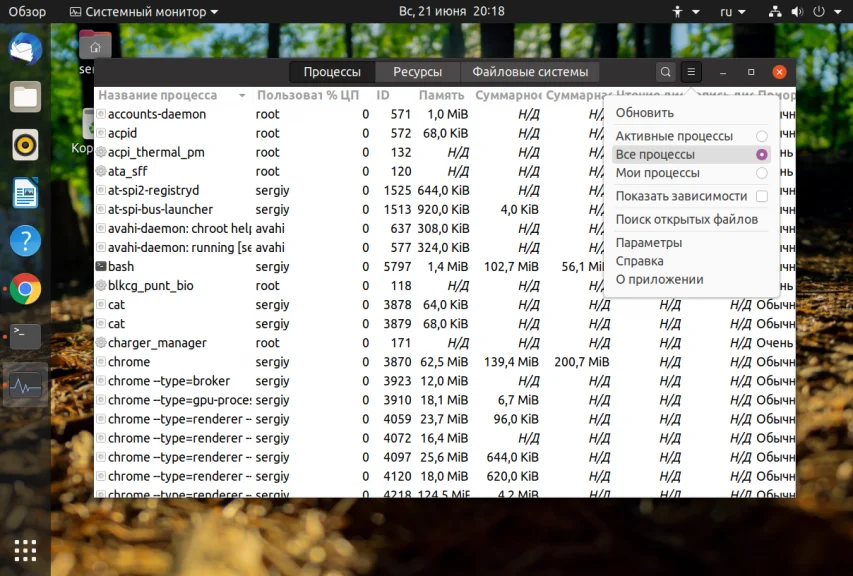Image resolution: width=853 pixels, height=576 pixels.
Task: Open Thunderbird mail from the dock
Action: click(25, 49)
